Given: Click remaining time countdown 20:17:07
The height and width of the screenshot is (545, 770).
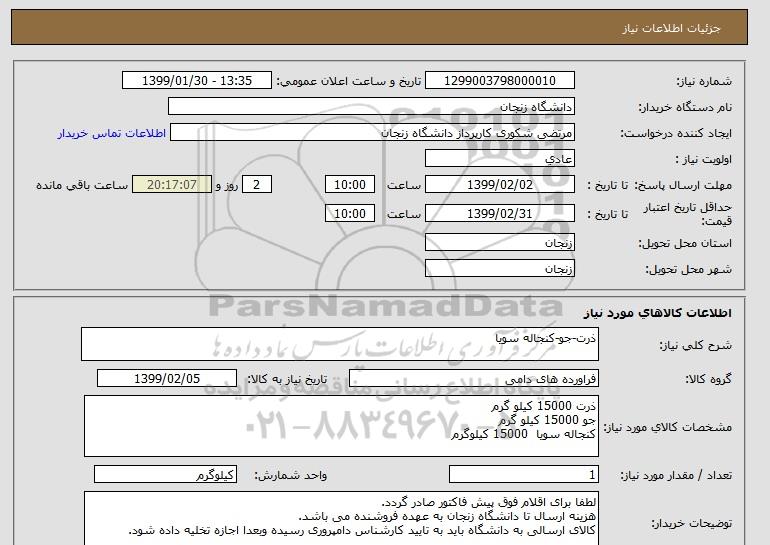Looking at the screenshot, I should [x=172, y=185].
